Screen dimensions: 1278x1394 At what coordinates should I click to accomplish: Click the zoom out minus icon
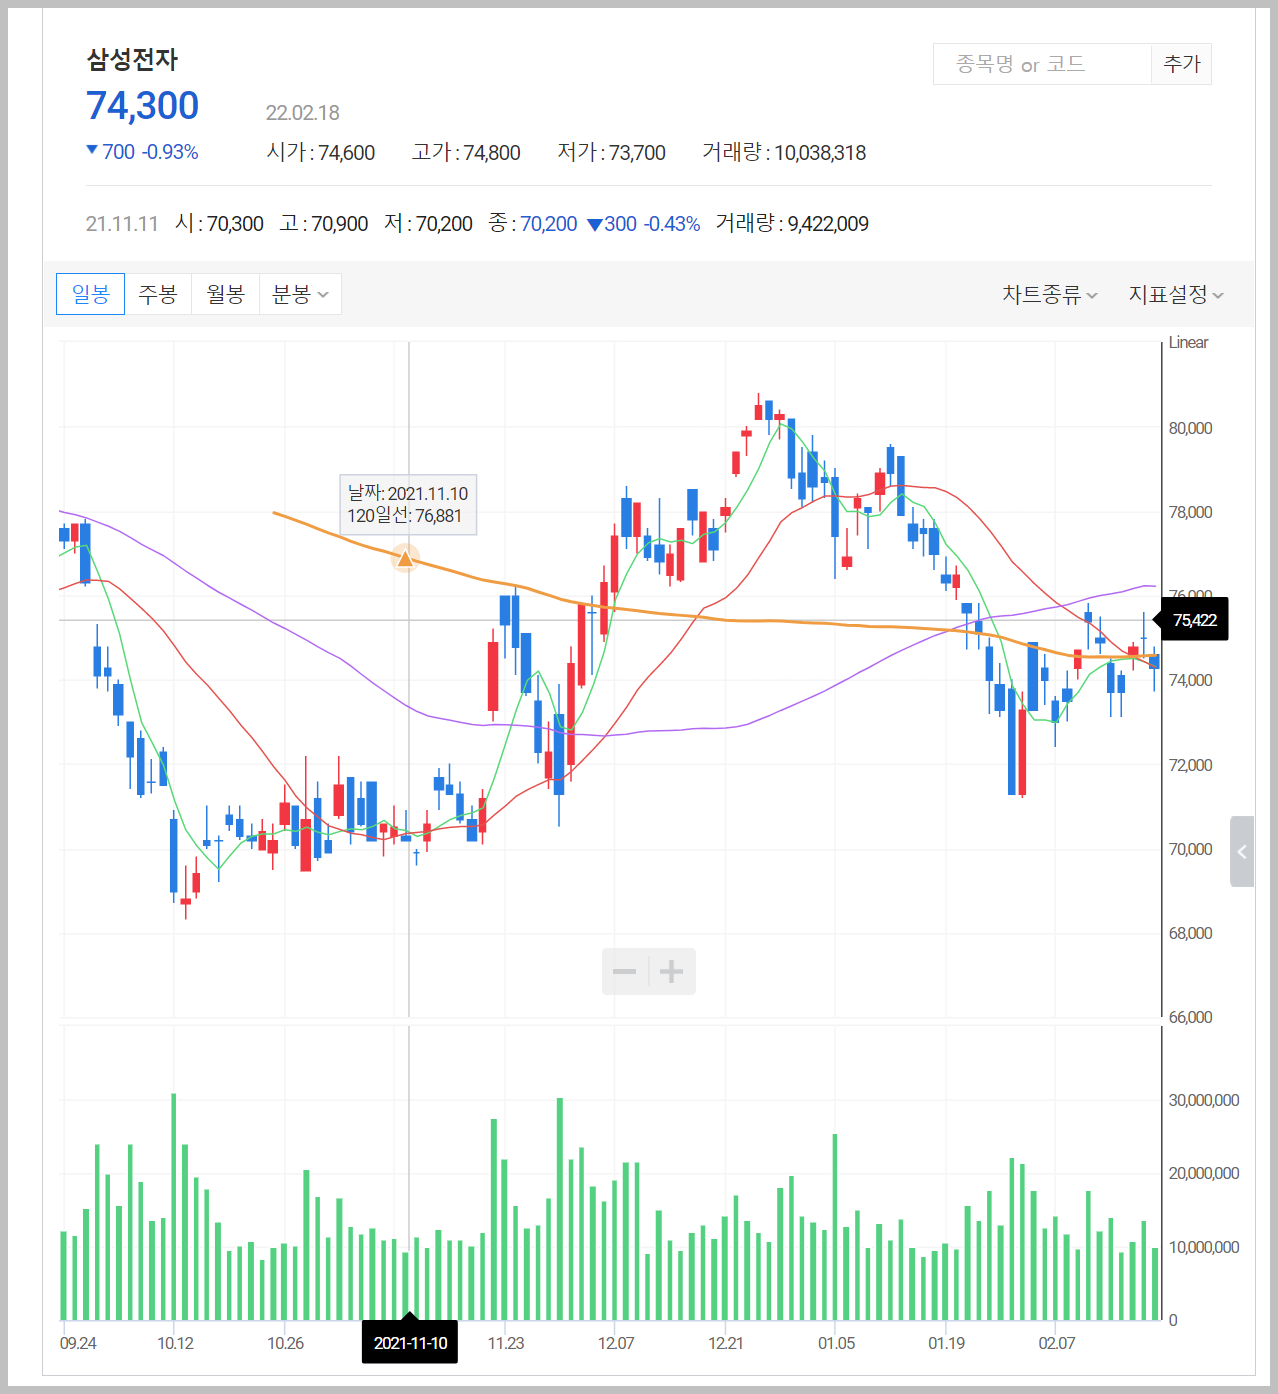625,971
